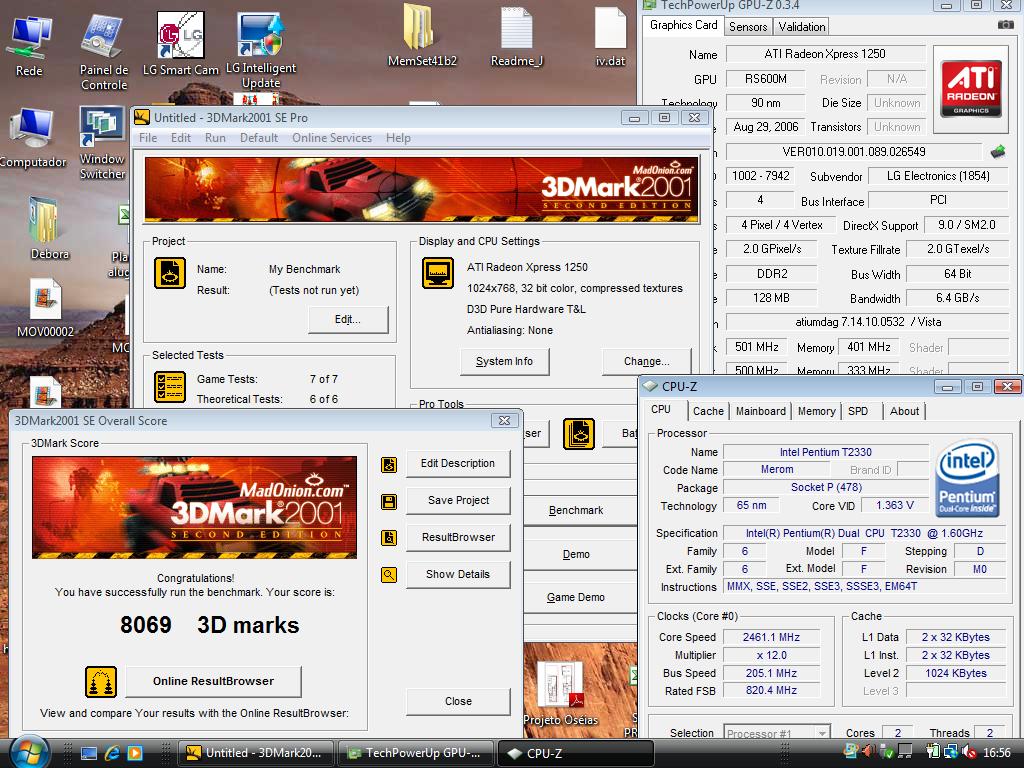This screenshot has height=768, width=1024.
Task: Click the Edit Description document icon
Action: tap(389, 464)
